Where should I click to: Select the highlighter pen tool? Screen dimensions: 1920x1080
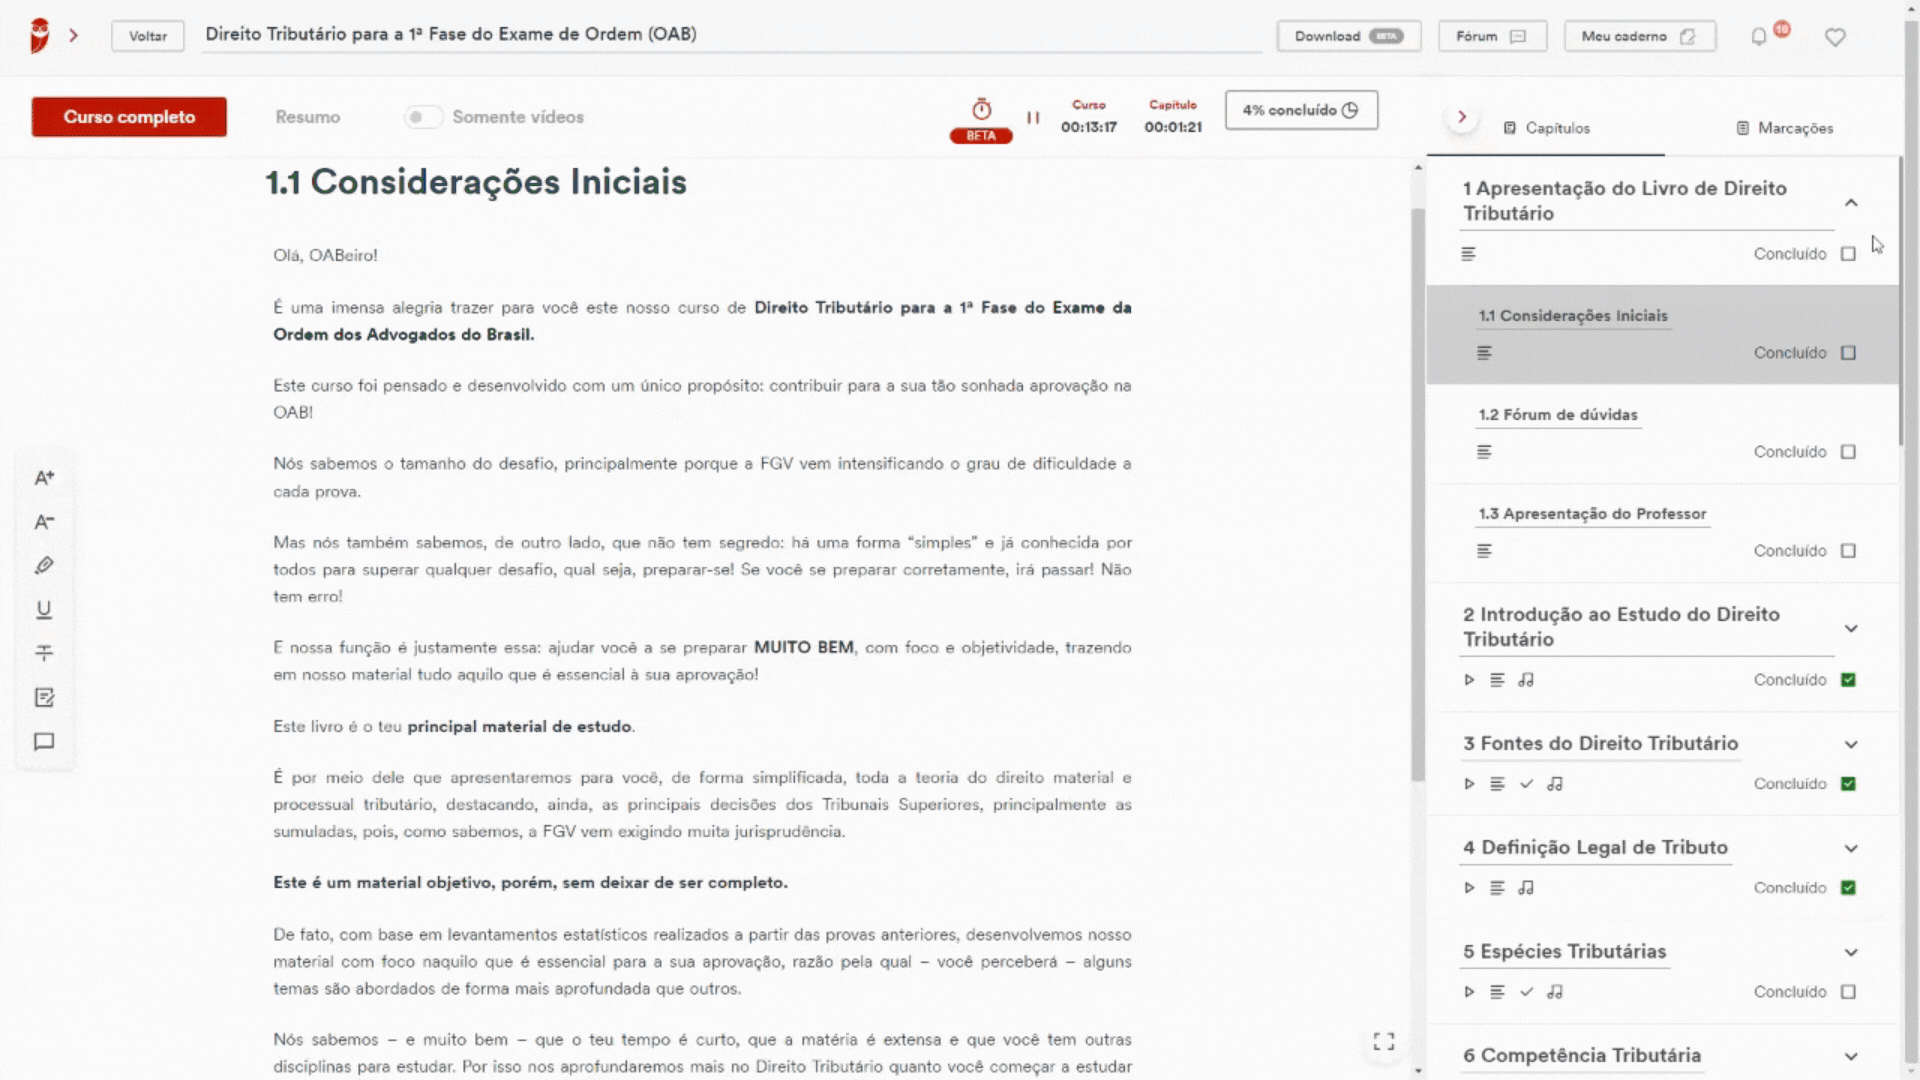pos(44,566)
